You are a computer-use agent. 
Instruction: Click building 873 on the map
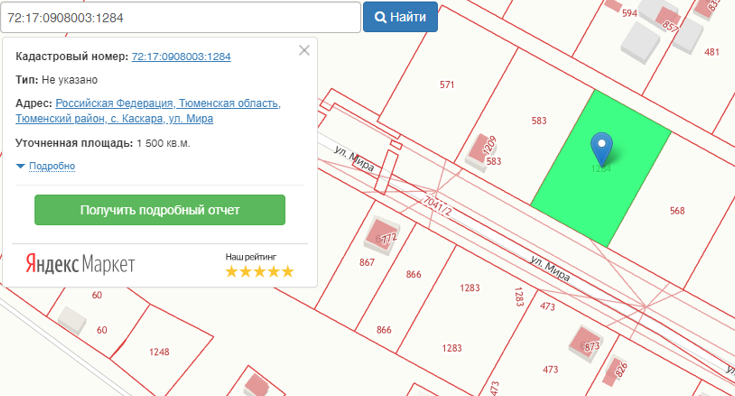(x=585, y=344)
